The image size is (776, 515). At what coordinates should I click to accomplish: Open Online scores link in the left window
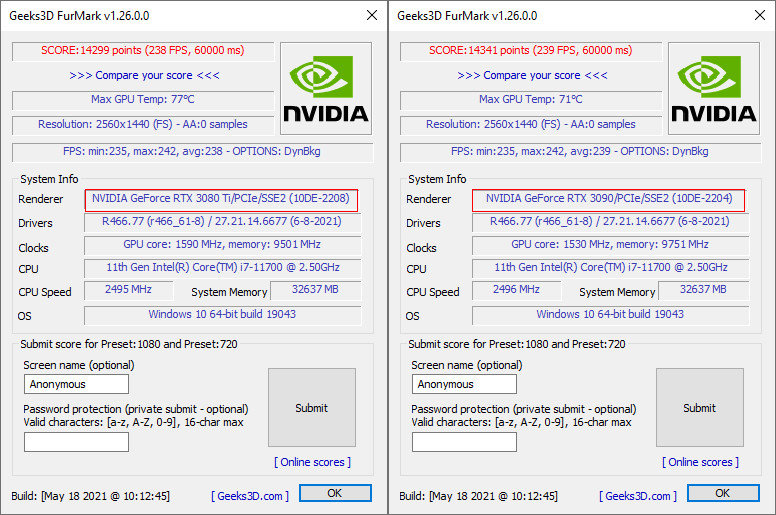(312, 462)
